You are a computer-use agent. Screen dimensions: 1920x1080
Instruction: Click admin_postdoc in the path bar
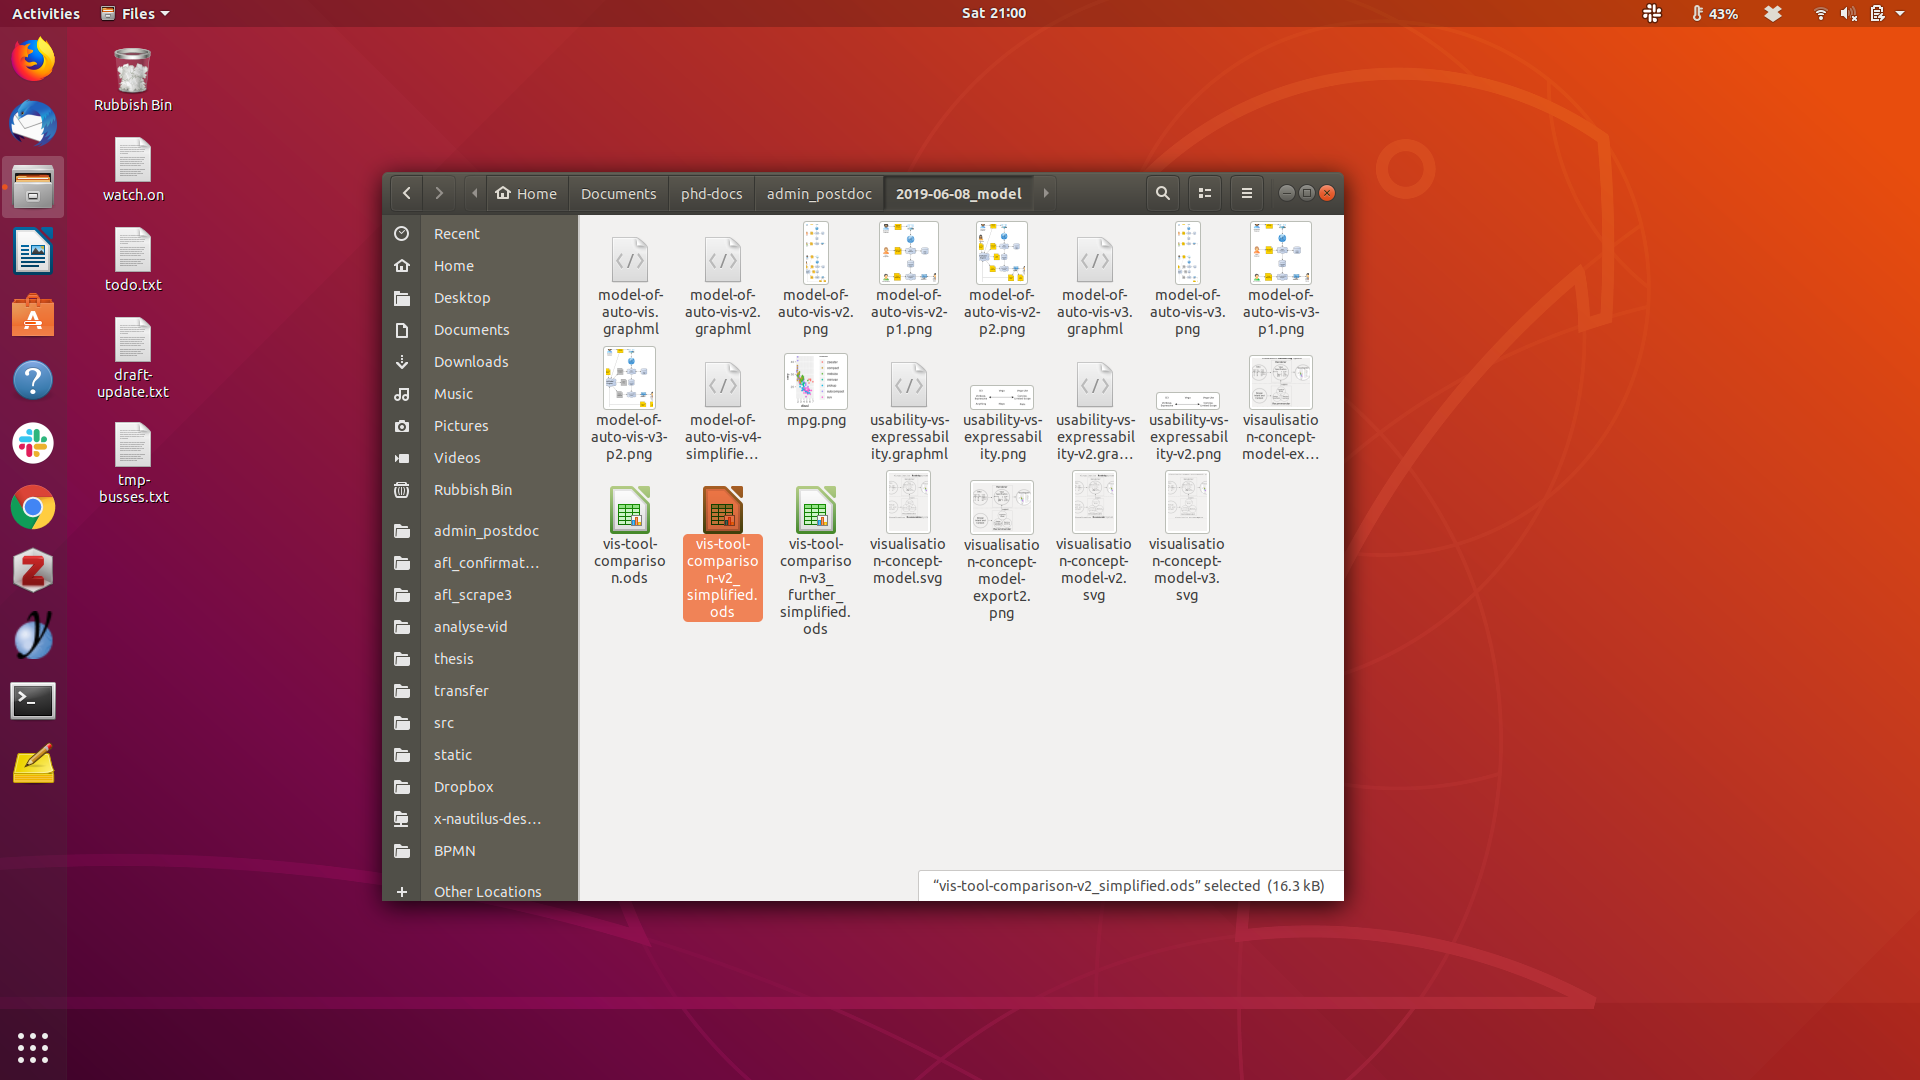tap(818, 193)
